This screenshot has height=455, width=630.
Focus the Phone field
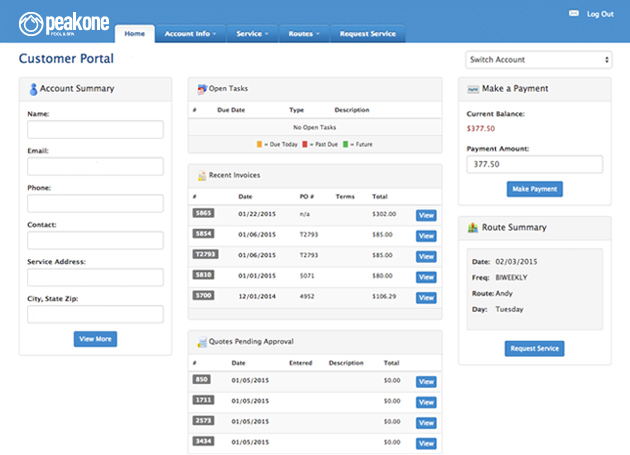pyautogui.click(x=95, y=203)
